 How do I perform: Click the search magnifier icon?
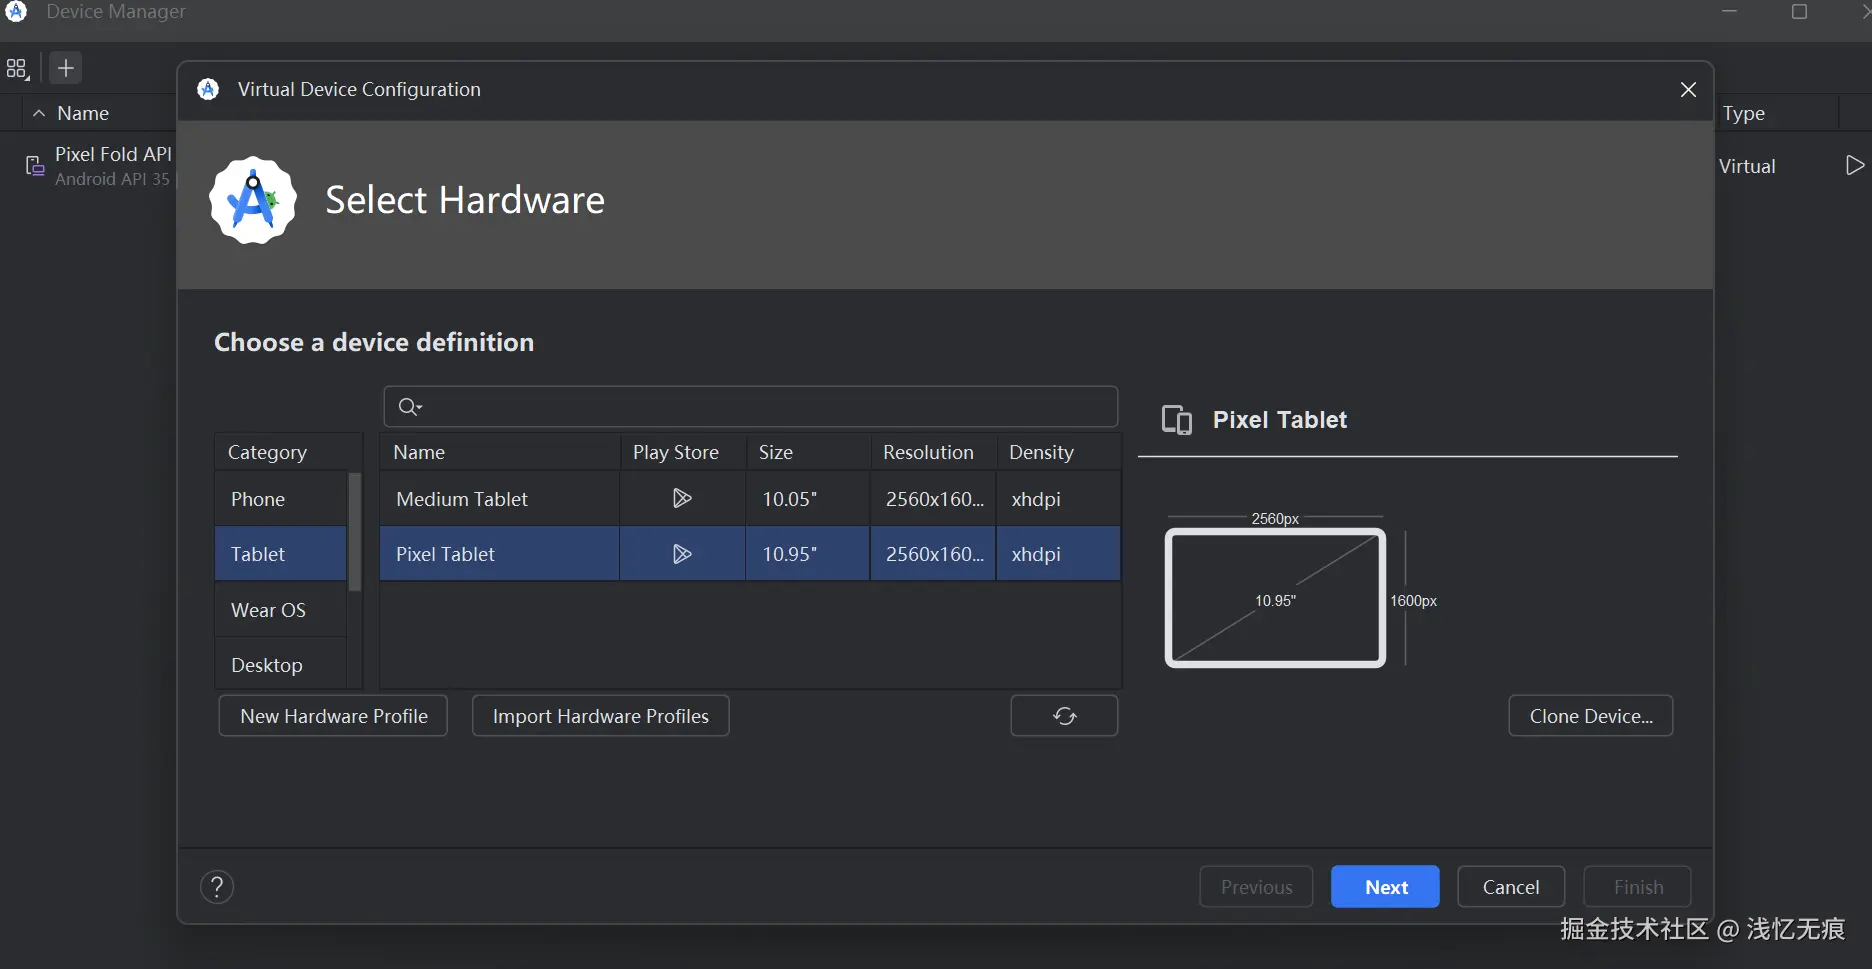(x=409, y=407)
